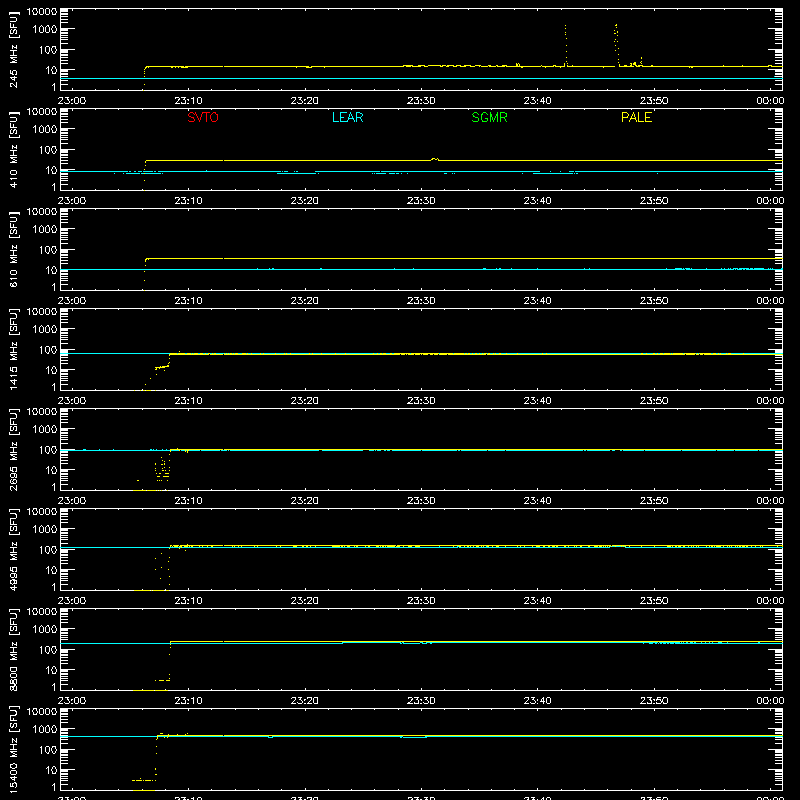Click the 23:00 tick label under the 1415 MHz plot

(72, 401)
